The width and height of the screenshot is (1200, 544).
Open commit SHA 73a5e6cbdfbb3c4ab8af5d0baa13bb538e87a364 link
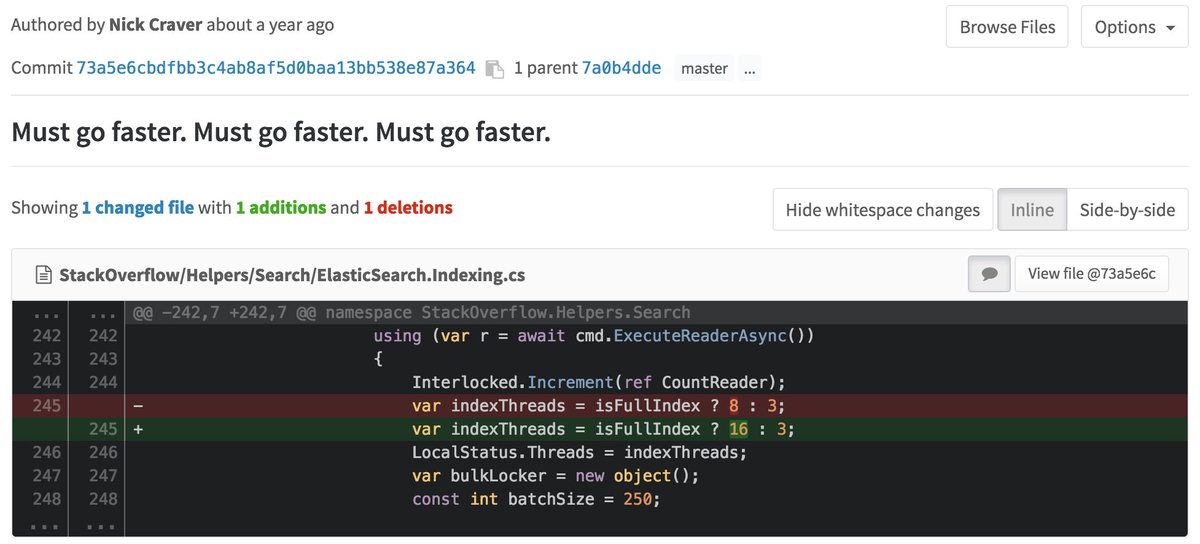coord(276,68)
